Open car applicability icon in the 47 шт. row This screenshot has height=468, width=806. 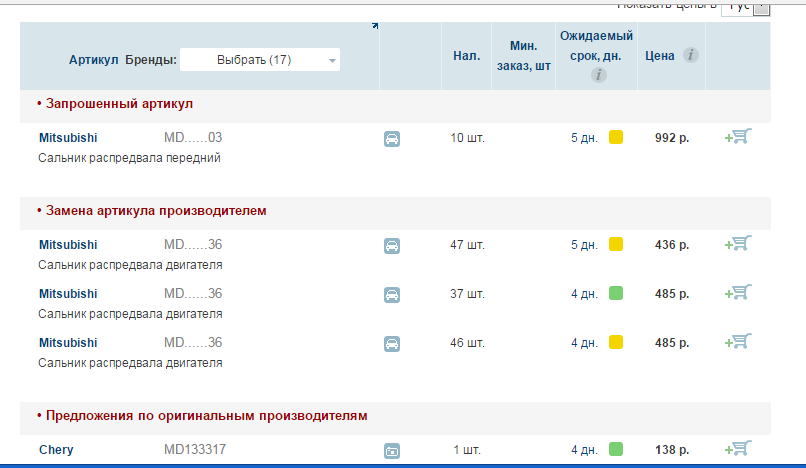pos(392,246)
